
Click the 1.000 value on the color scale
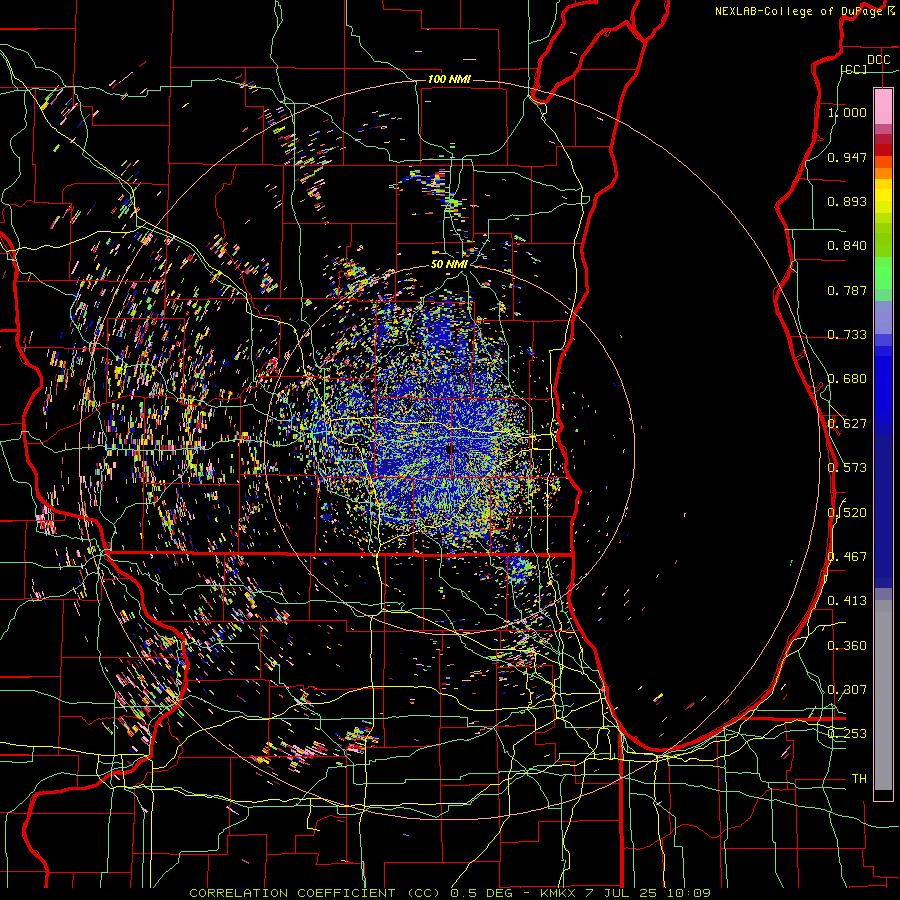click(x=847, y=112)
